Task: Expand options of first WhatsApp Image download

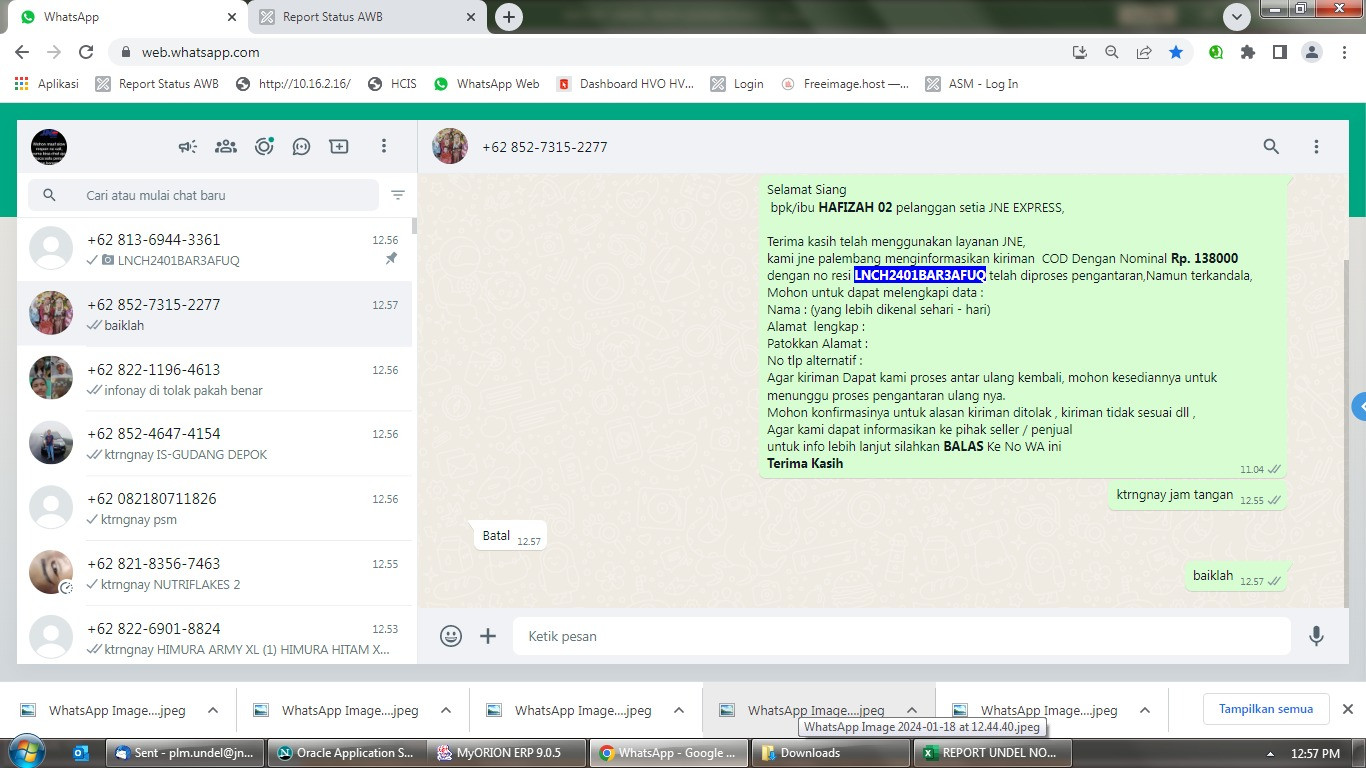Action: 213,710
